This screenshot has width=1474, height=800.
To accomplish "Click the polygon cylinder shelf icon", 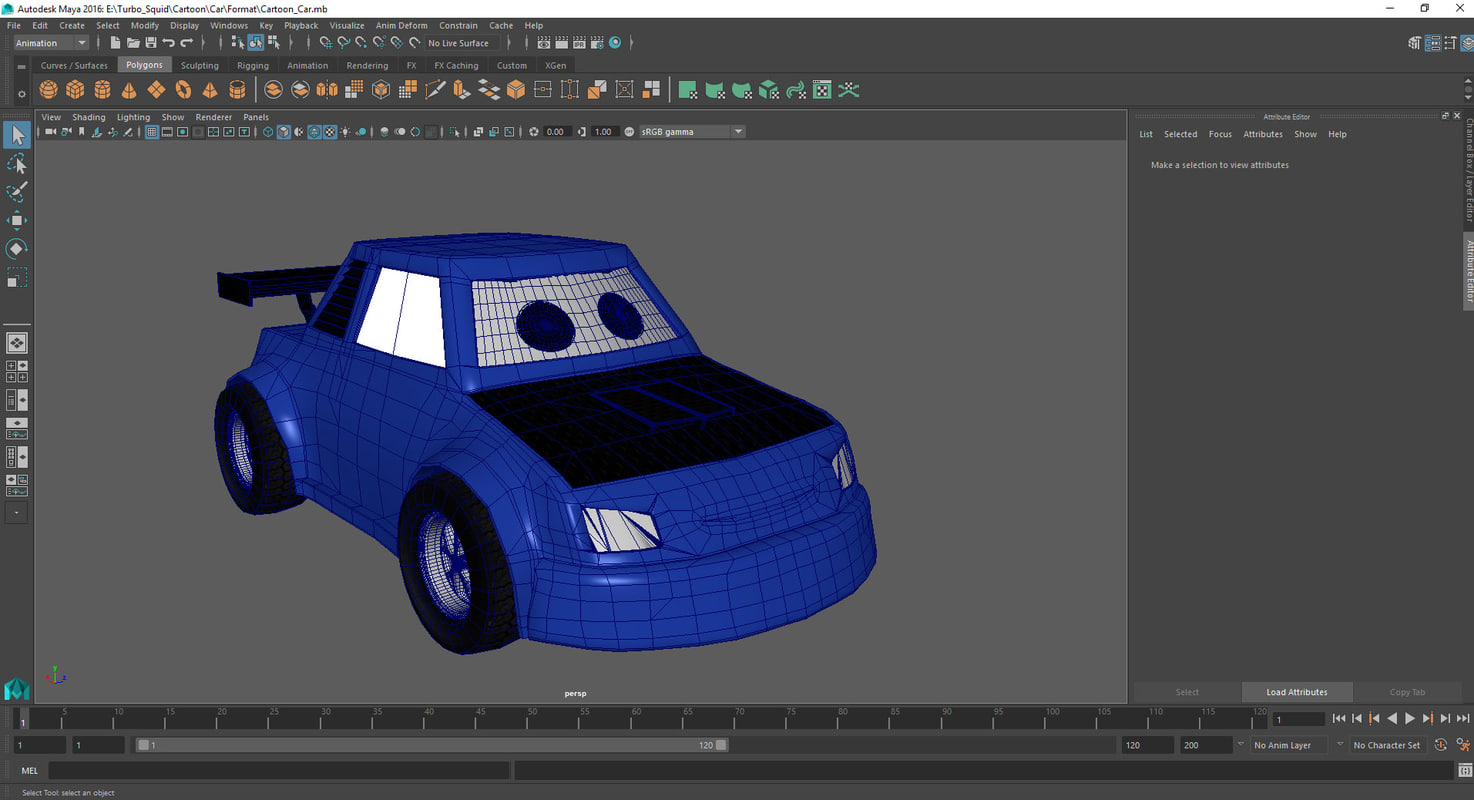I will 104,89.
